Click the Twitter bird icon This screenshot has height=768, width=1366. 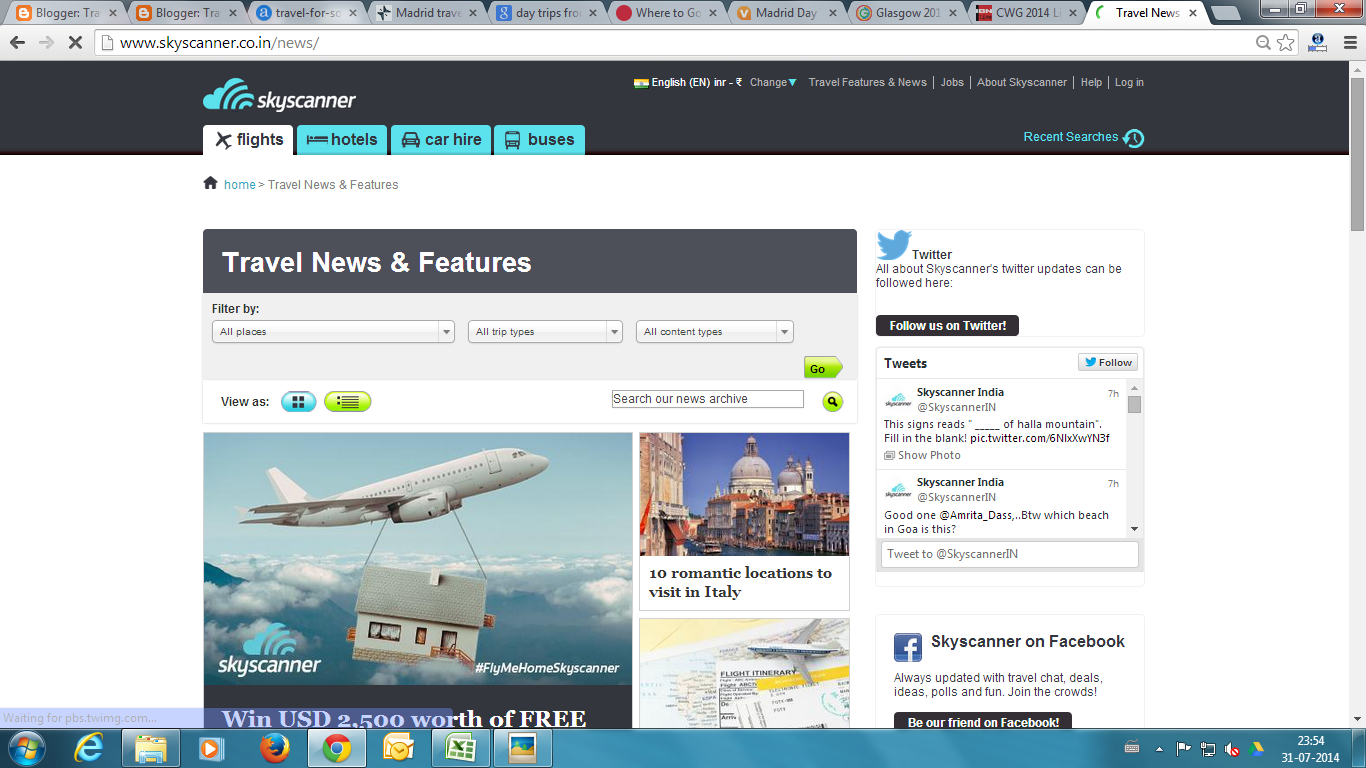pyautogui.click(x=893, y=245)
